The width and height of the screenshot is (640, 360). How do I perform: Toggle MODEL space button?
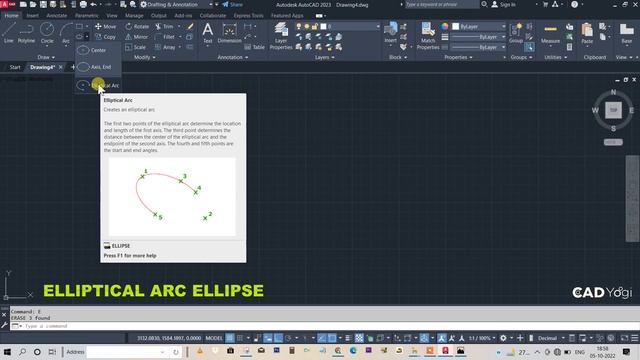214,338
